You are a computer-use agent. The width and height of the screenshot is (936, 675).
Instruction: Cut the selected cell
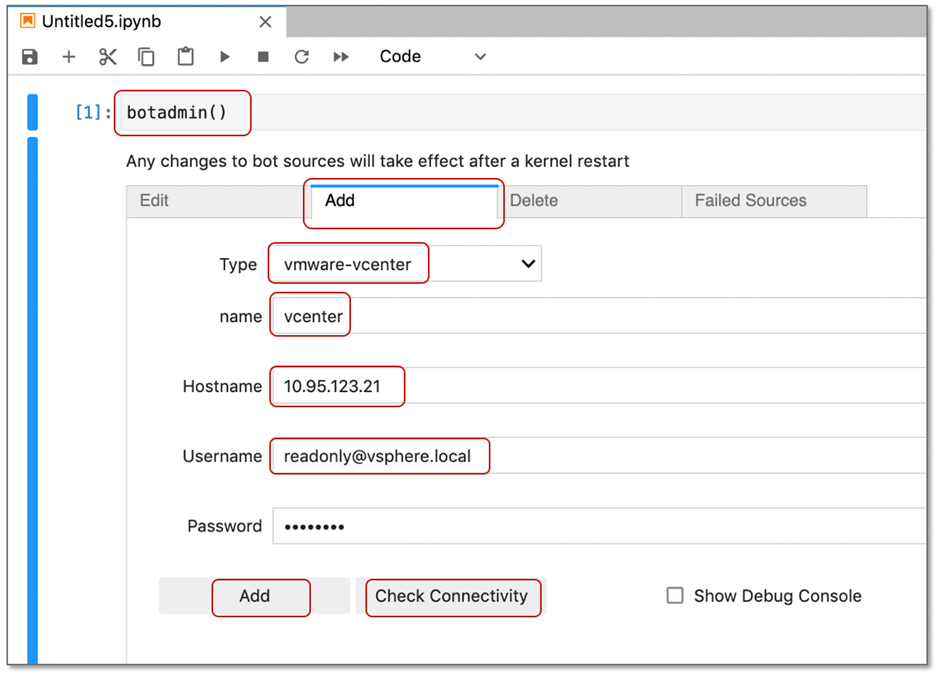point(107,56)
